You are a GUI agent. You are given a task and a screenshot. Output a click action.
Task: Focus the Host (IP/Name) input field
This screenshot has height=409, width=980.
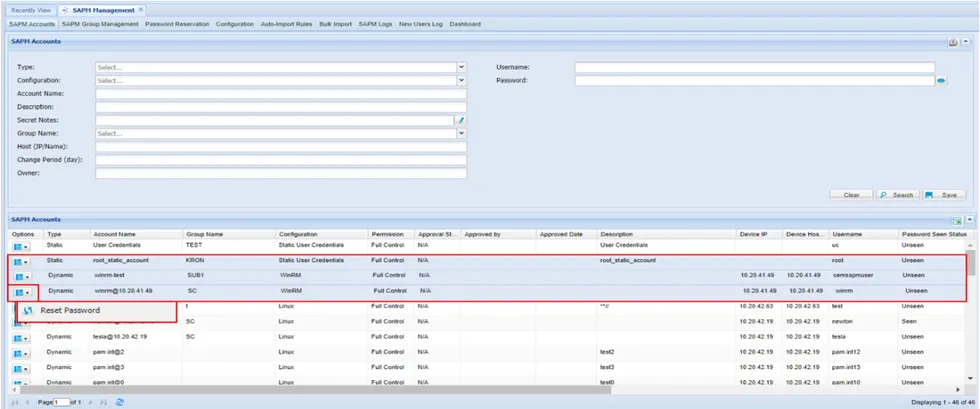(281, 146)
